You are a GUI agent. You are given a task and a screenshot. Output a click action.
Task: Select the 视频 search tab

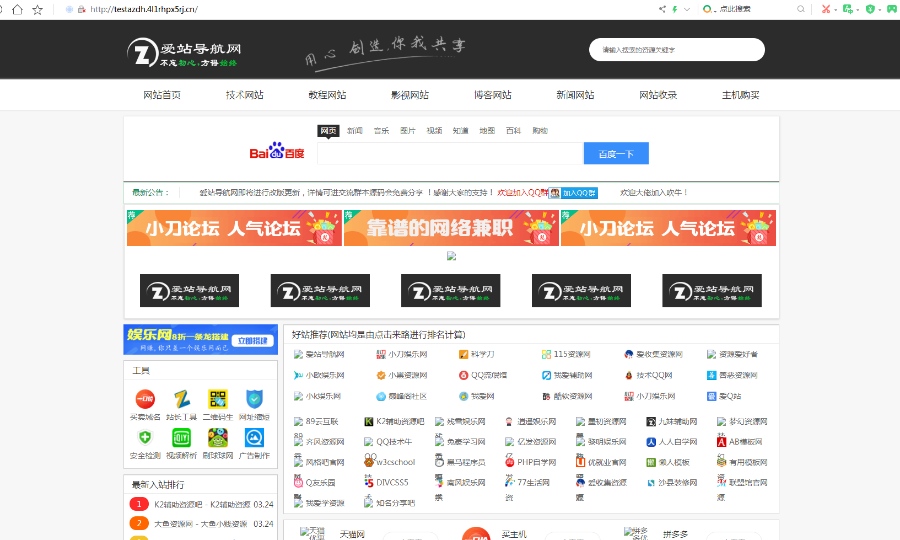pos(434,131)
